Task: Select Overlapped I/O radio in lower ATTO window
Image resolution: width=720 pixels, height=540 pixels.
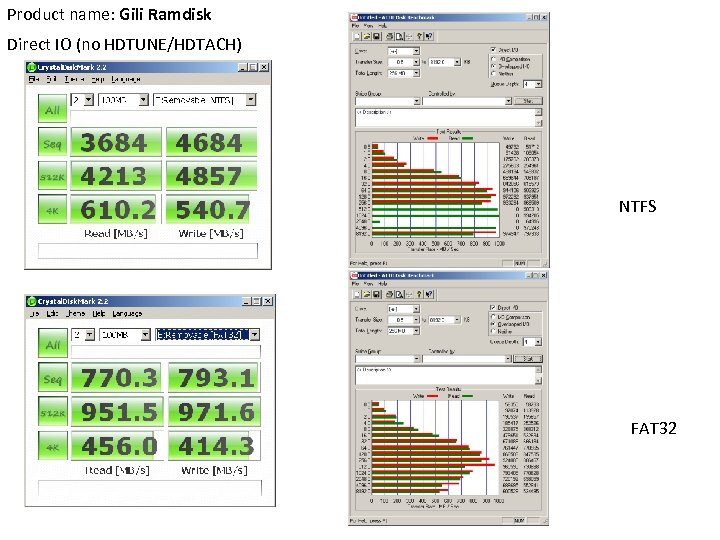Action: 493,324
